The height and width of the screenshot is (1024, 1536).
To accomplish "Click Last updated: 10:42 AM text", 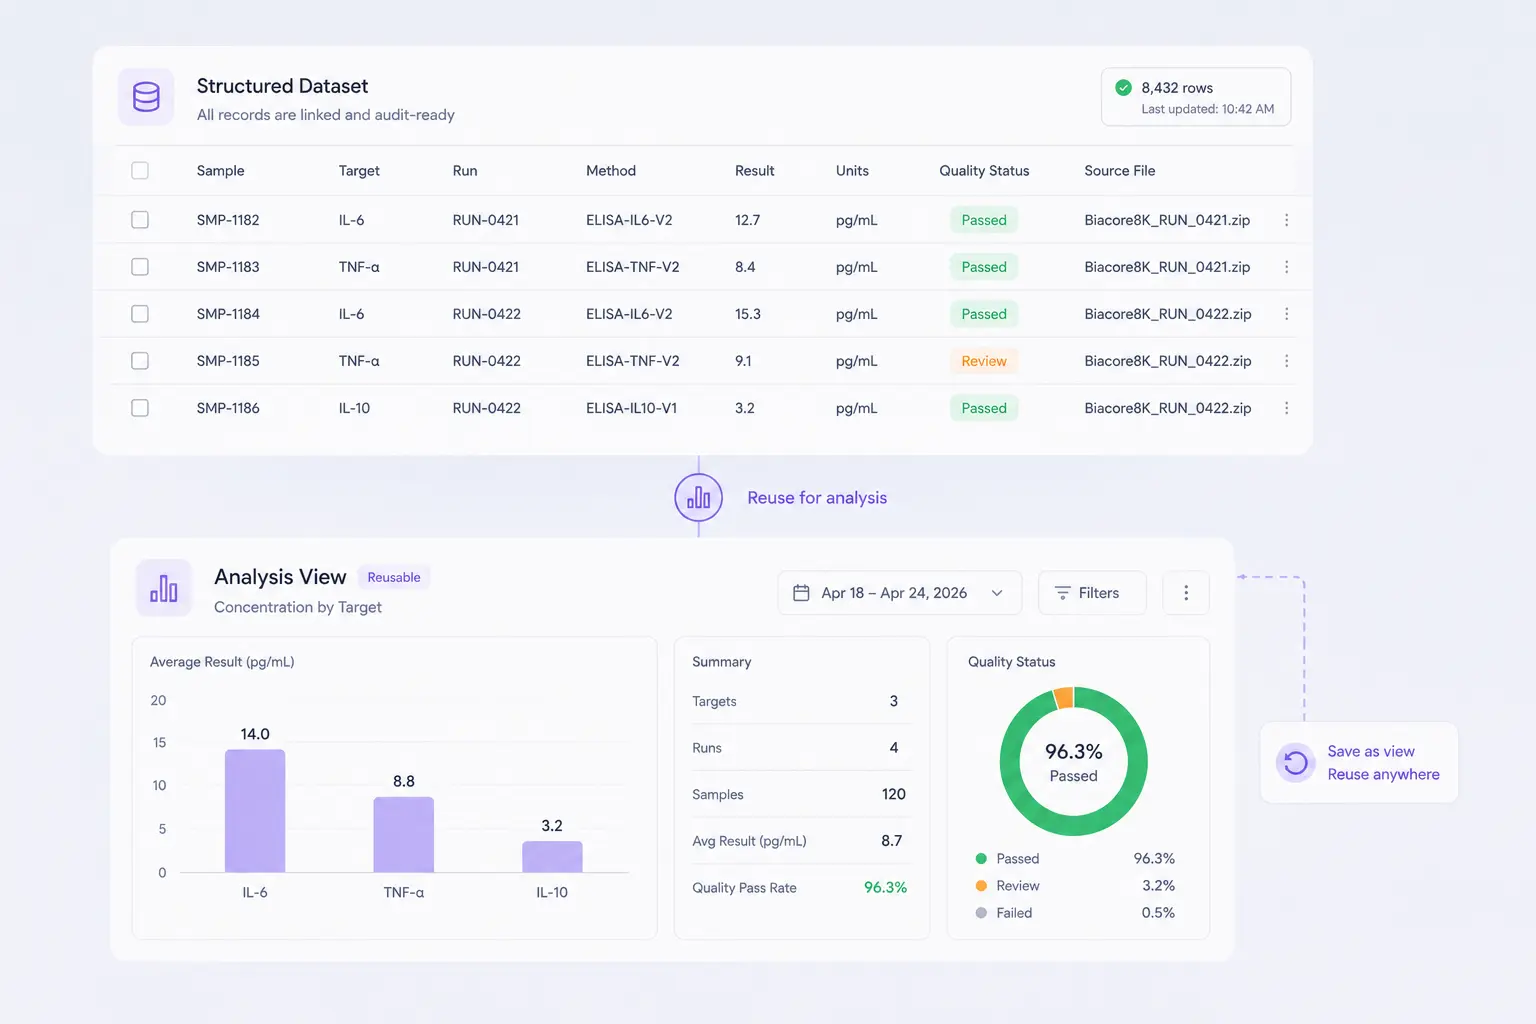I will 1207,109.
